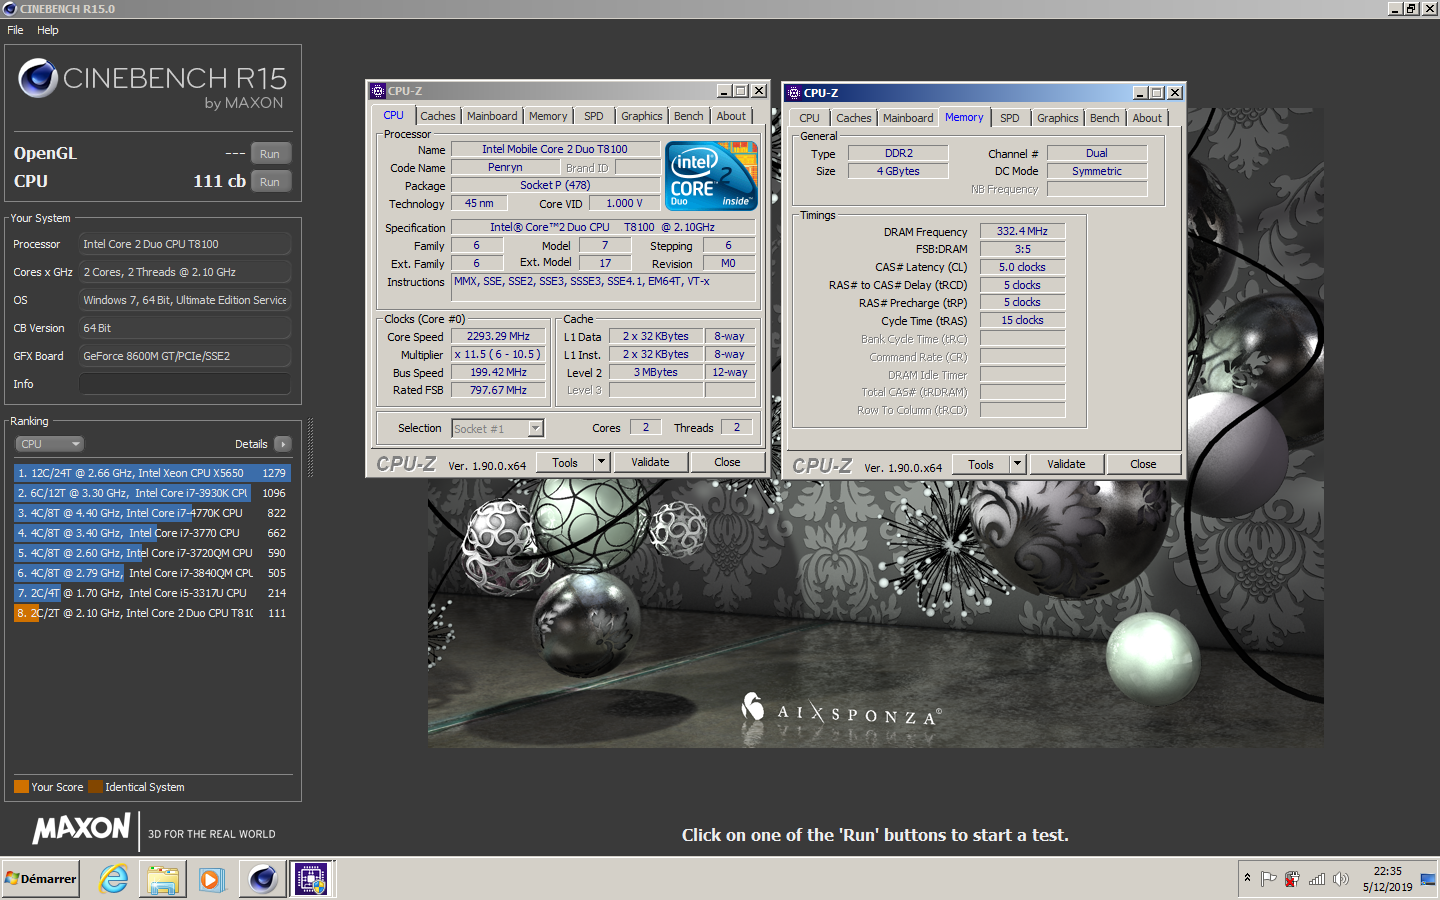This screenshot has width=1440, height=900.
Task: Open Bench tab in Memory CPU-Z window
Action: tap(1104, 118)
